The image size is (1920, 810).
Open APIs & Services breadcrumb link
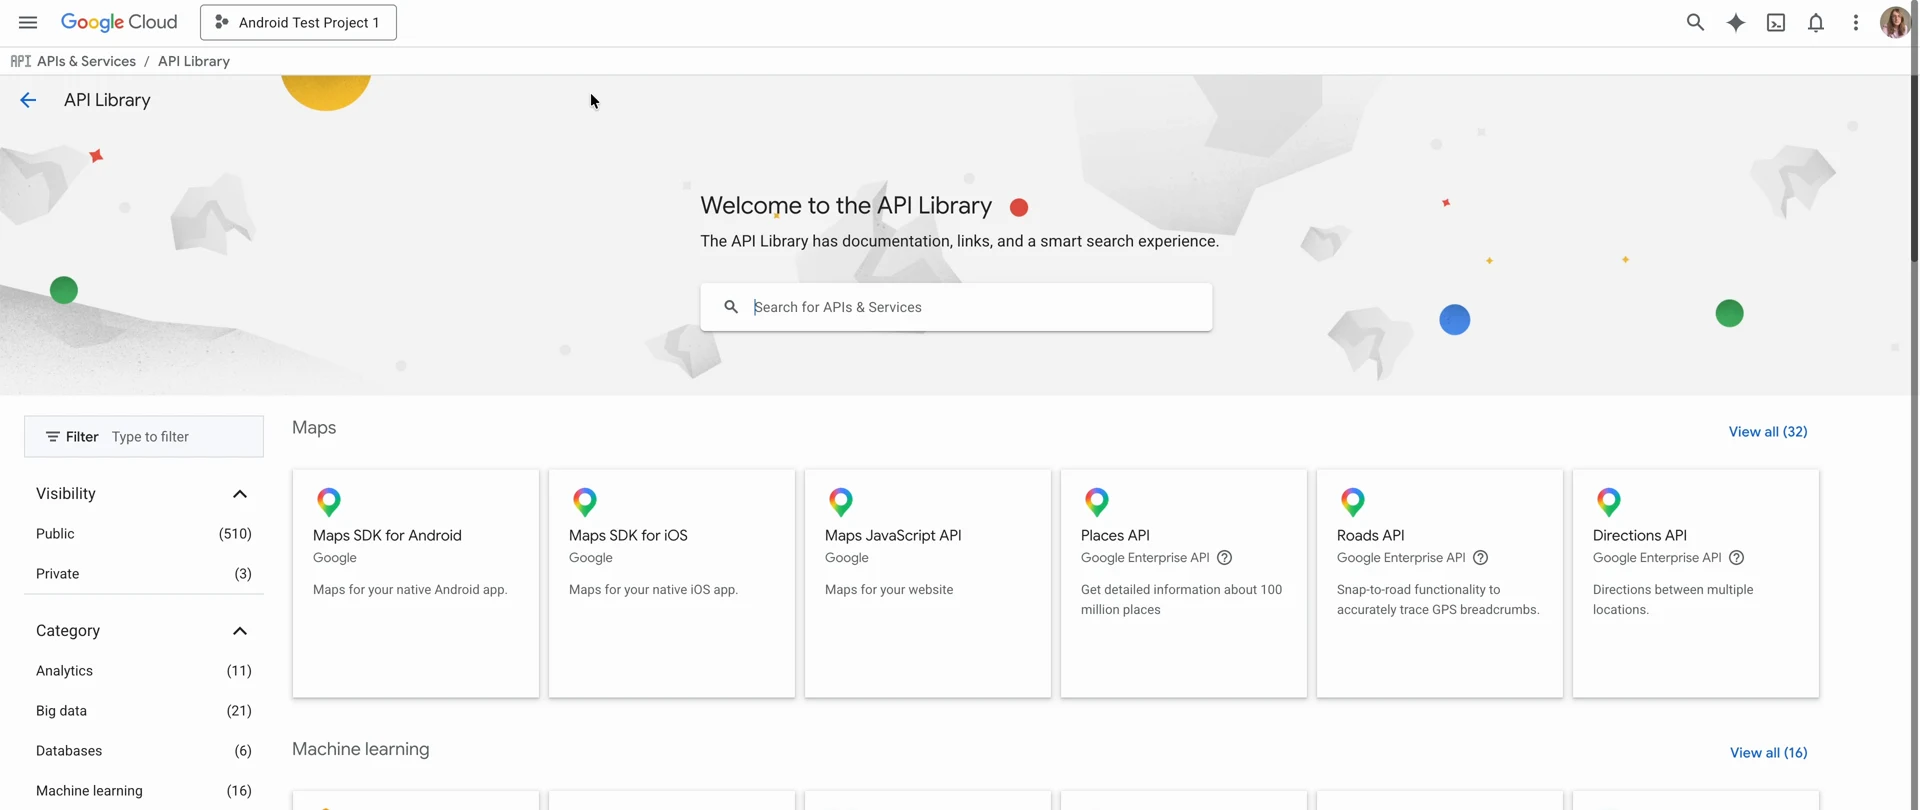[x=86, y=61]
